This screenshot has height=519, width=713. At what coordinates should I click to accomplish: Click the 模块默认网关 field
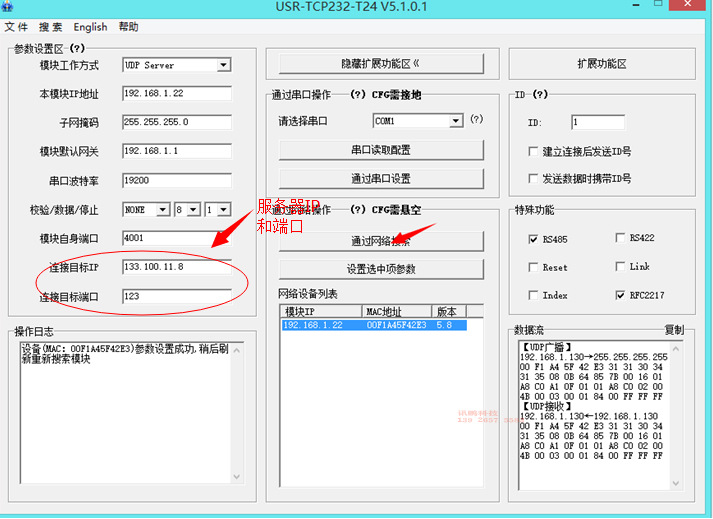tap(177, 151)
